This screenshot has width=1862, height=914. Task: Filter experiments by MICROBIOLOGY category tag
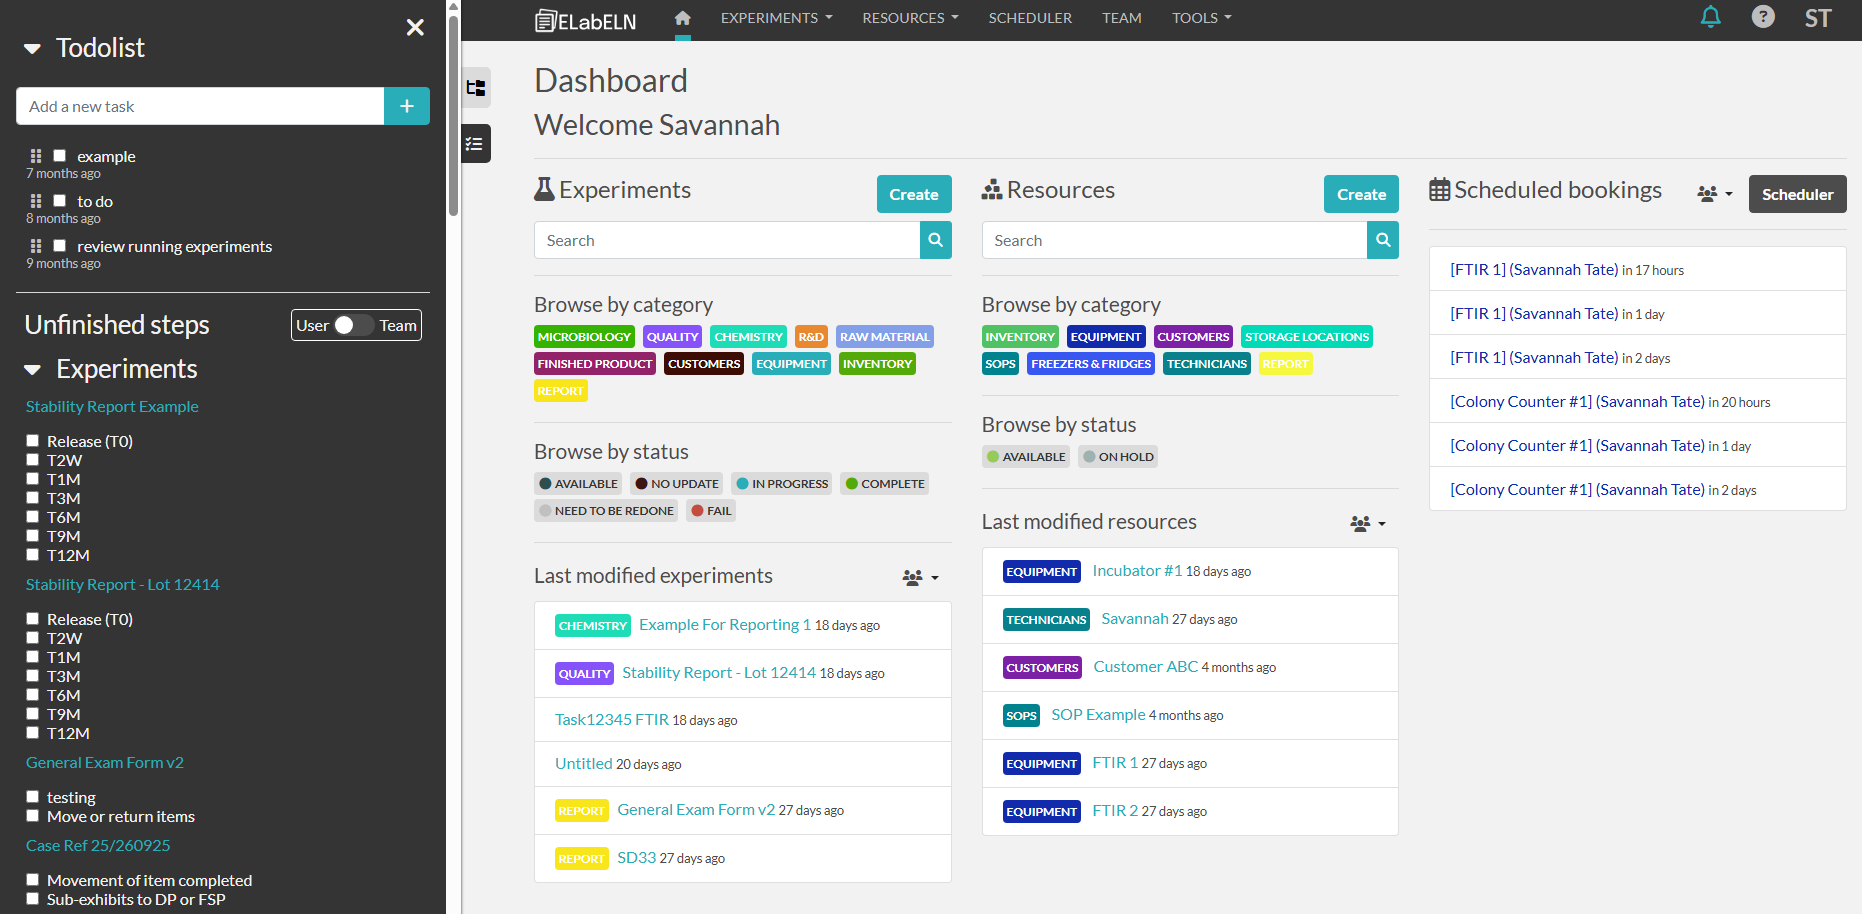coord(584,337)
